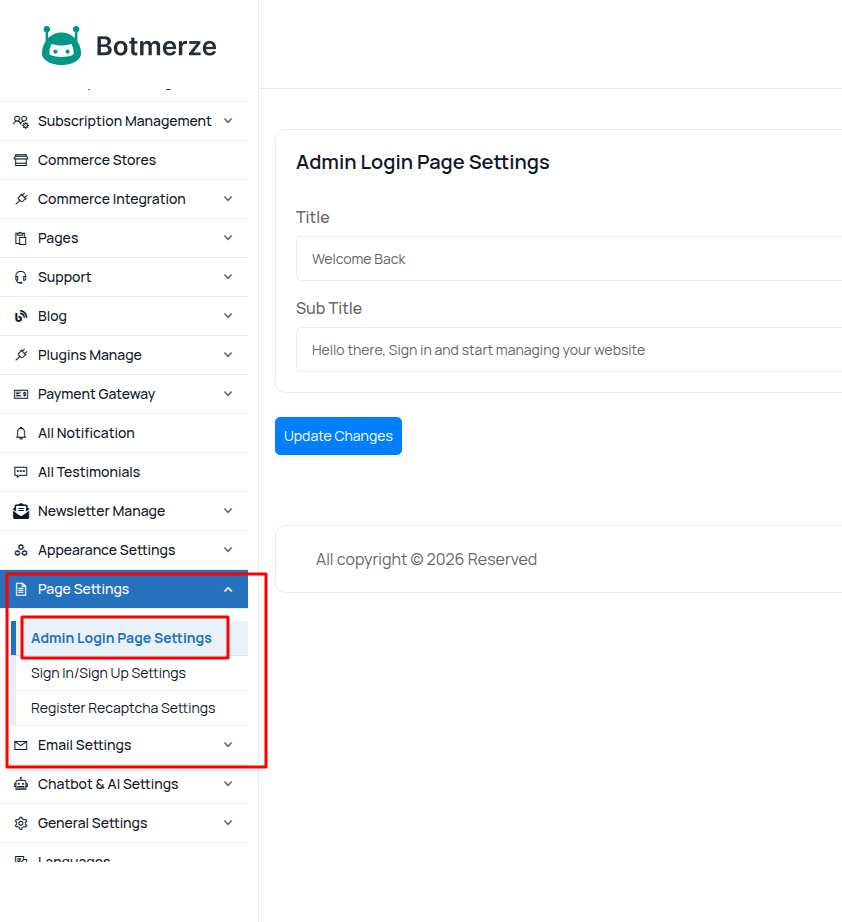Click the All Testimonials chat icon
842x922 pixels.
coord(21,472)
